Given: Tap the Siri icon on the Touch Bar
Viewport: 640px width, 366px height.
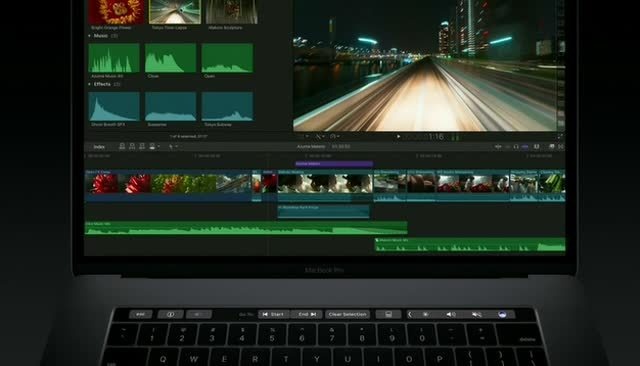Looking at the screenshot, I should [502, 314].
